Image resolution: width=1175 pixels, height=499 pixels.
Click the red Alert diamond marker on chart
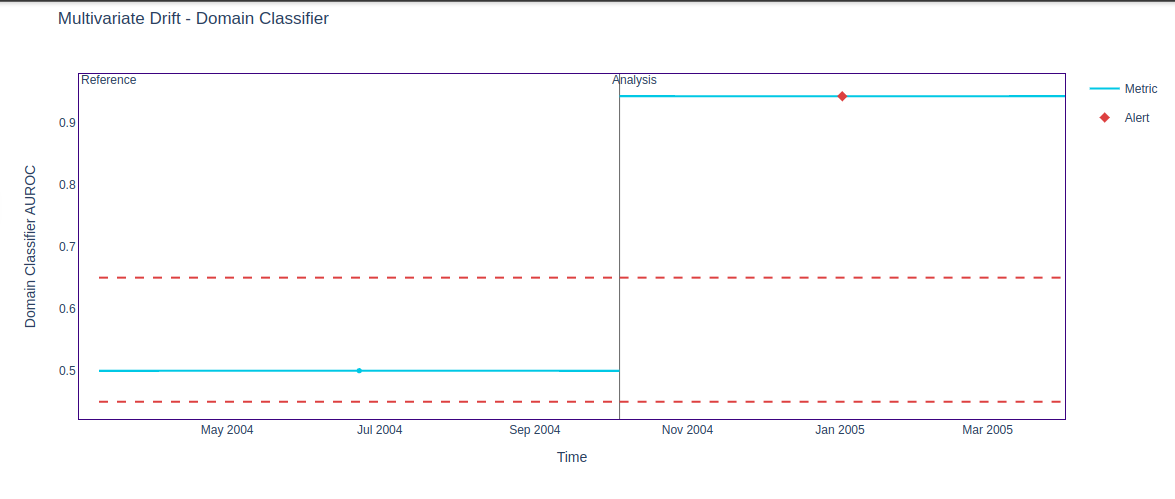pos(842,96)
